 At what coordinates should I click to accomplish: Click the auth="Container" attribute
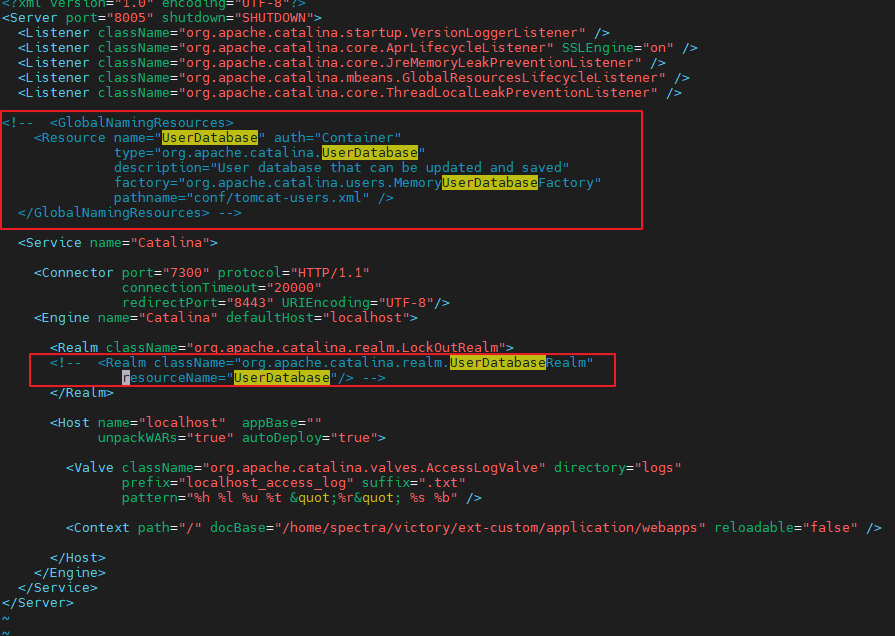[337, 138]
